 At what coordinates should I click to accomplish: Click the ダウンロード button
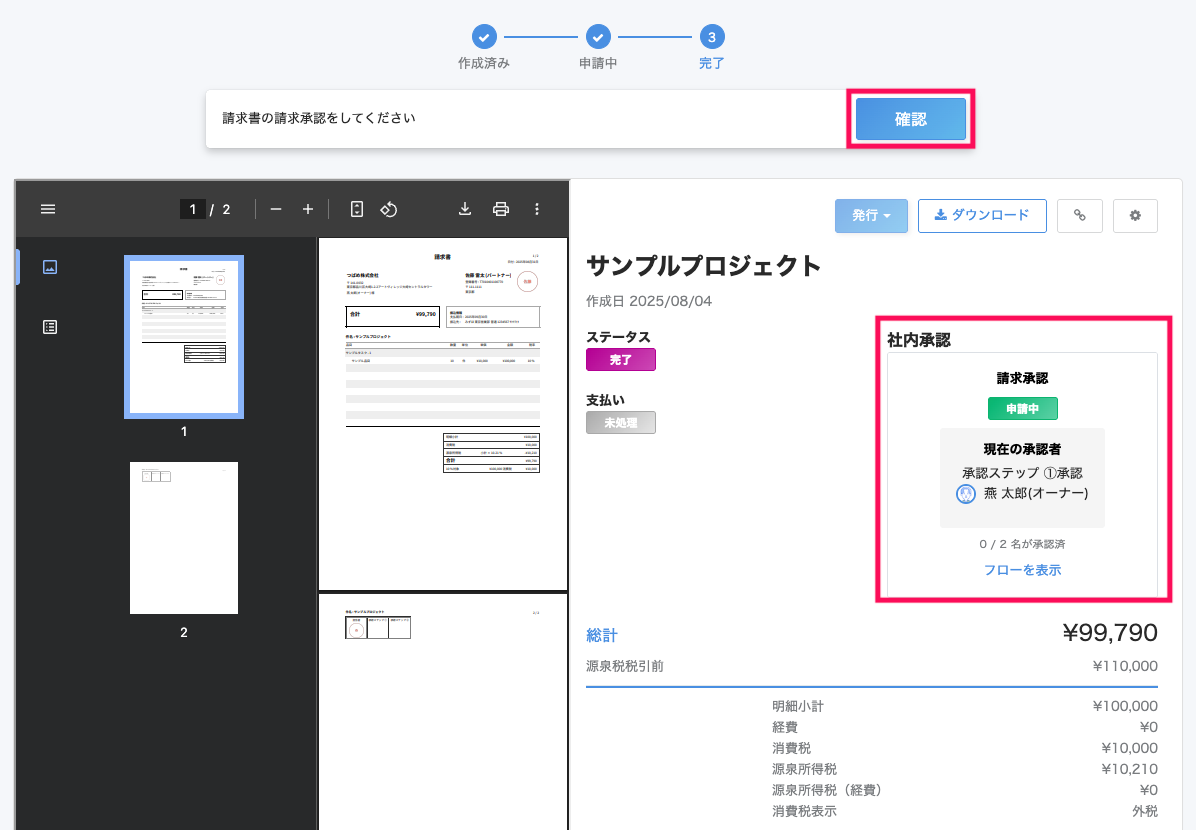982,216
